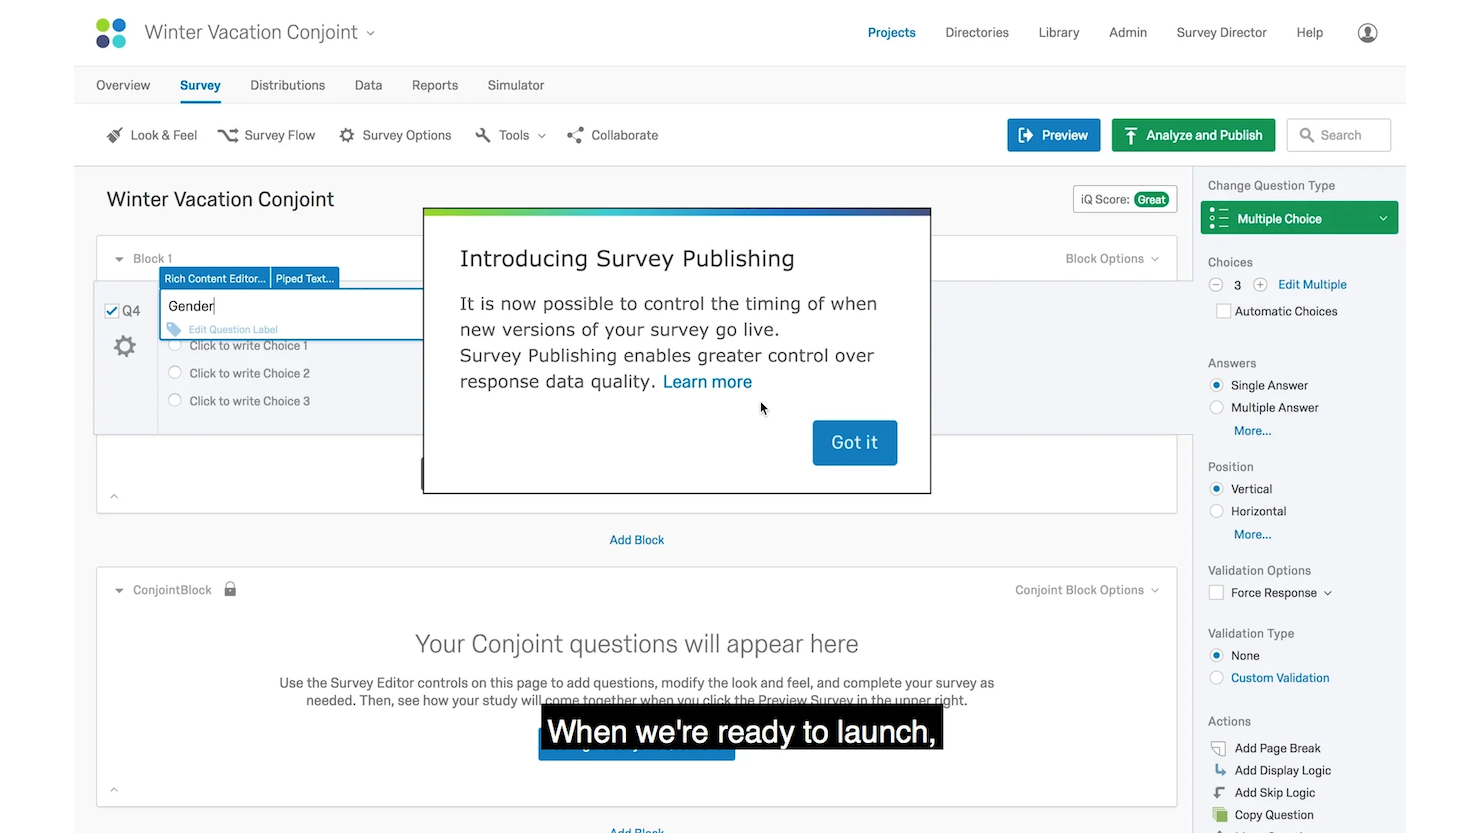This screenshot has height=833, width=1480.
Task: Collapse the ConjointBlock section
Action: tap(117, 590)
